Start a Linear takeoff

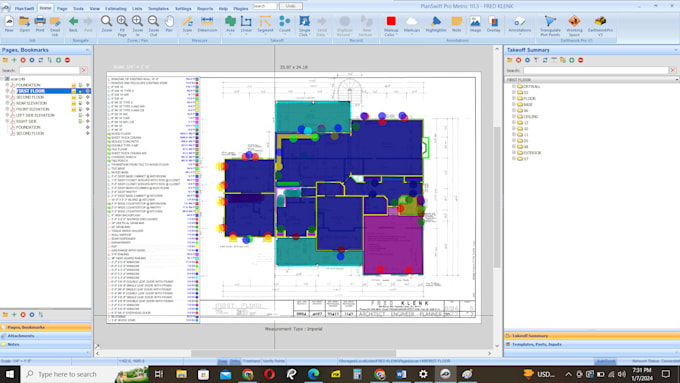click(246, 24)
